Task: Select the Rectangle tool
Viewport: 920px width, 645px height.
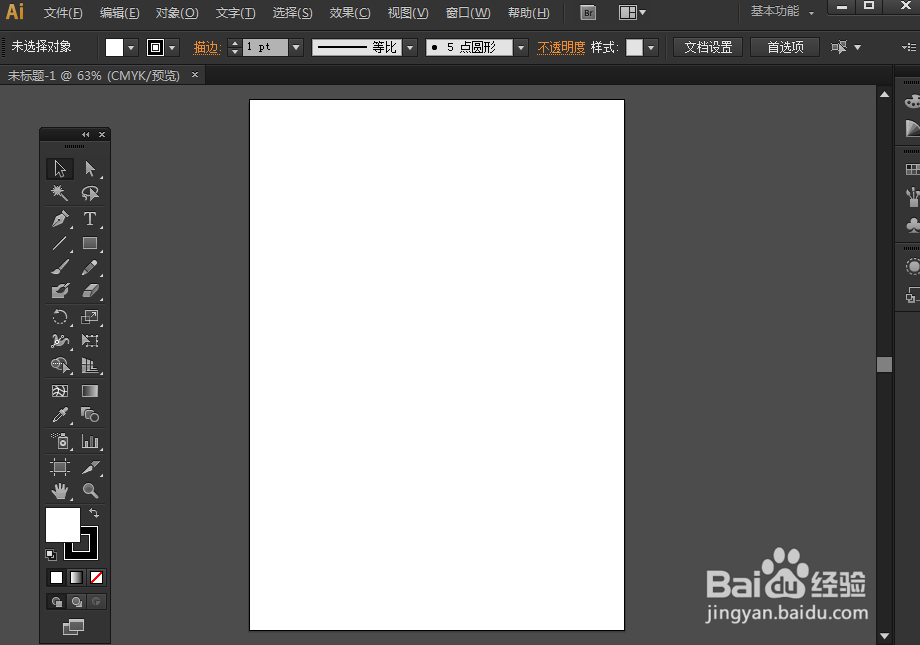Action: click(x=90, y=243)
